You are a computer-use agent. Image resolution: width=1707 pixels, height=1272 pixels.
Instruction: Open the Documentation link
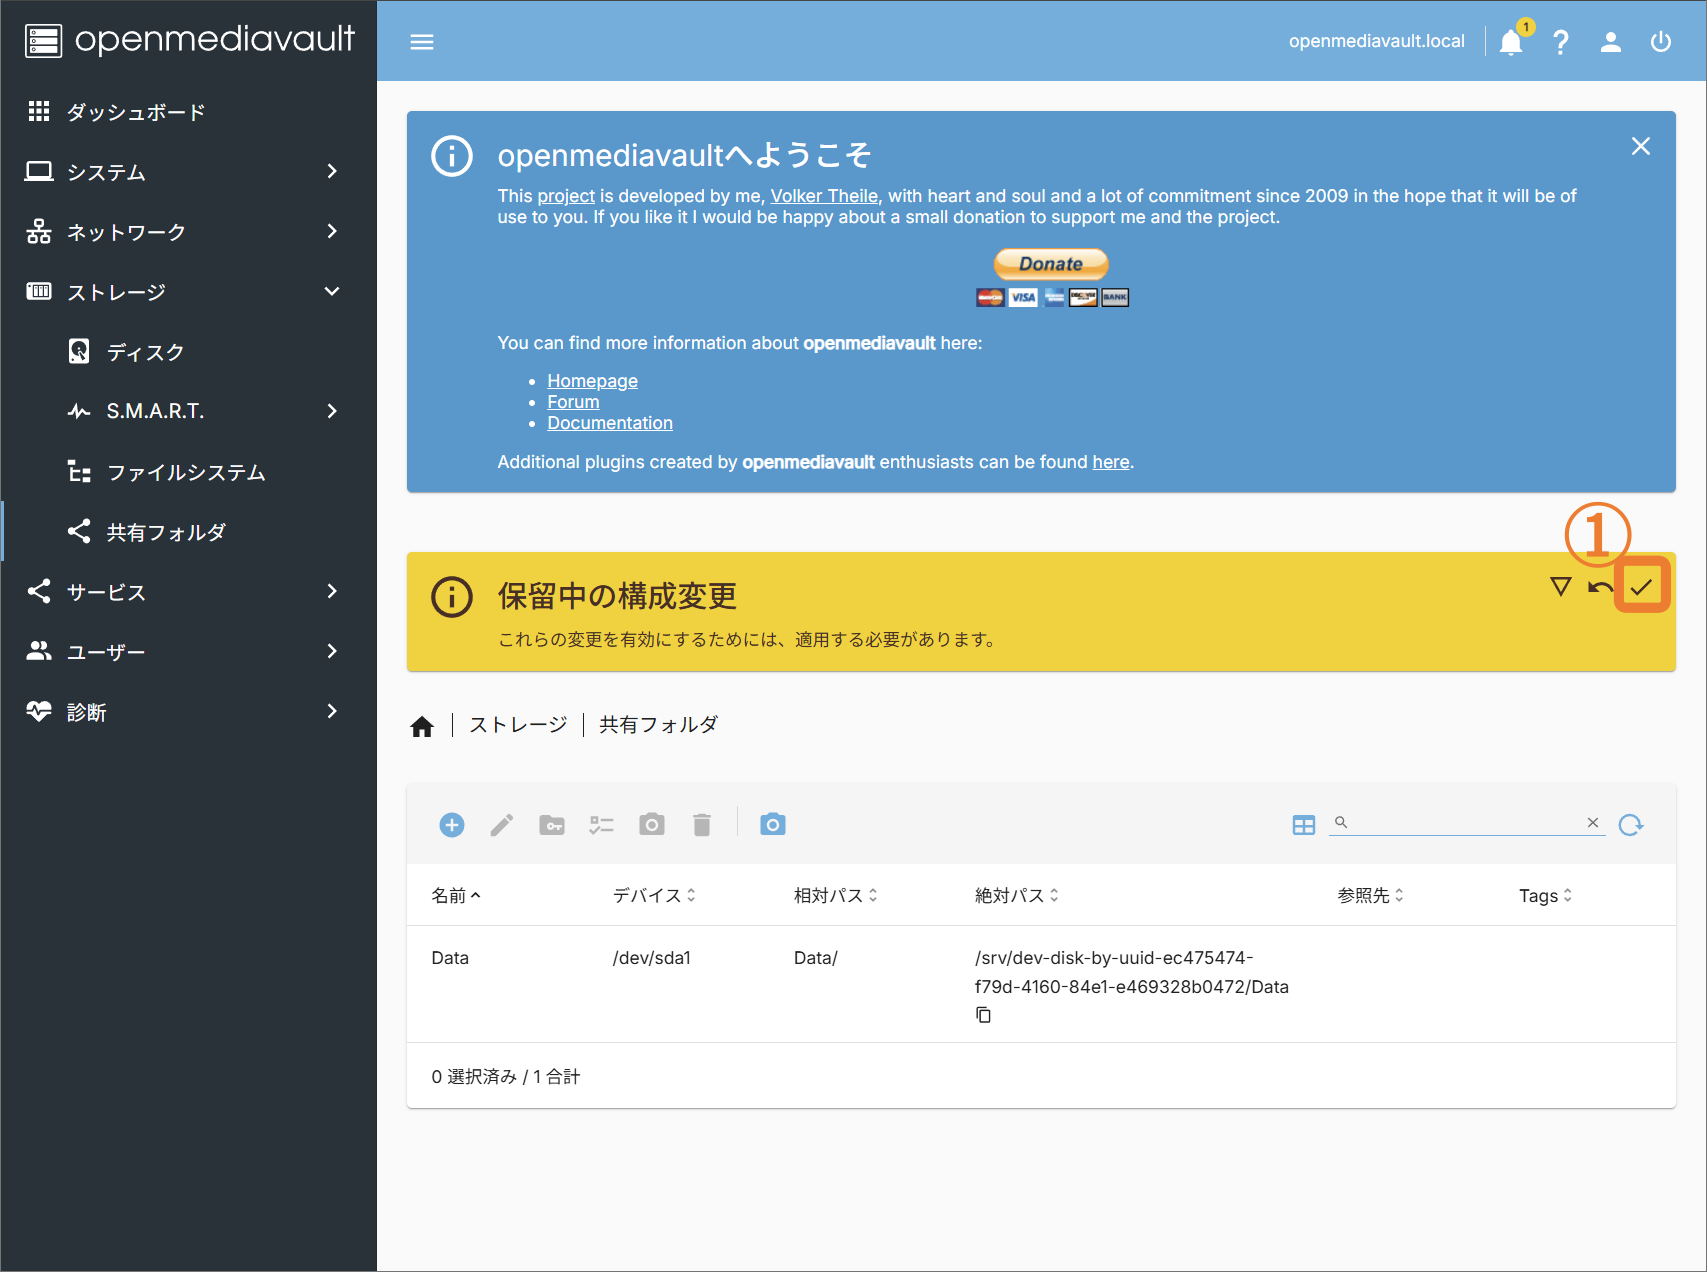point(610,423)
